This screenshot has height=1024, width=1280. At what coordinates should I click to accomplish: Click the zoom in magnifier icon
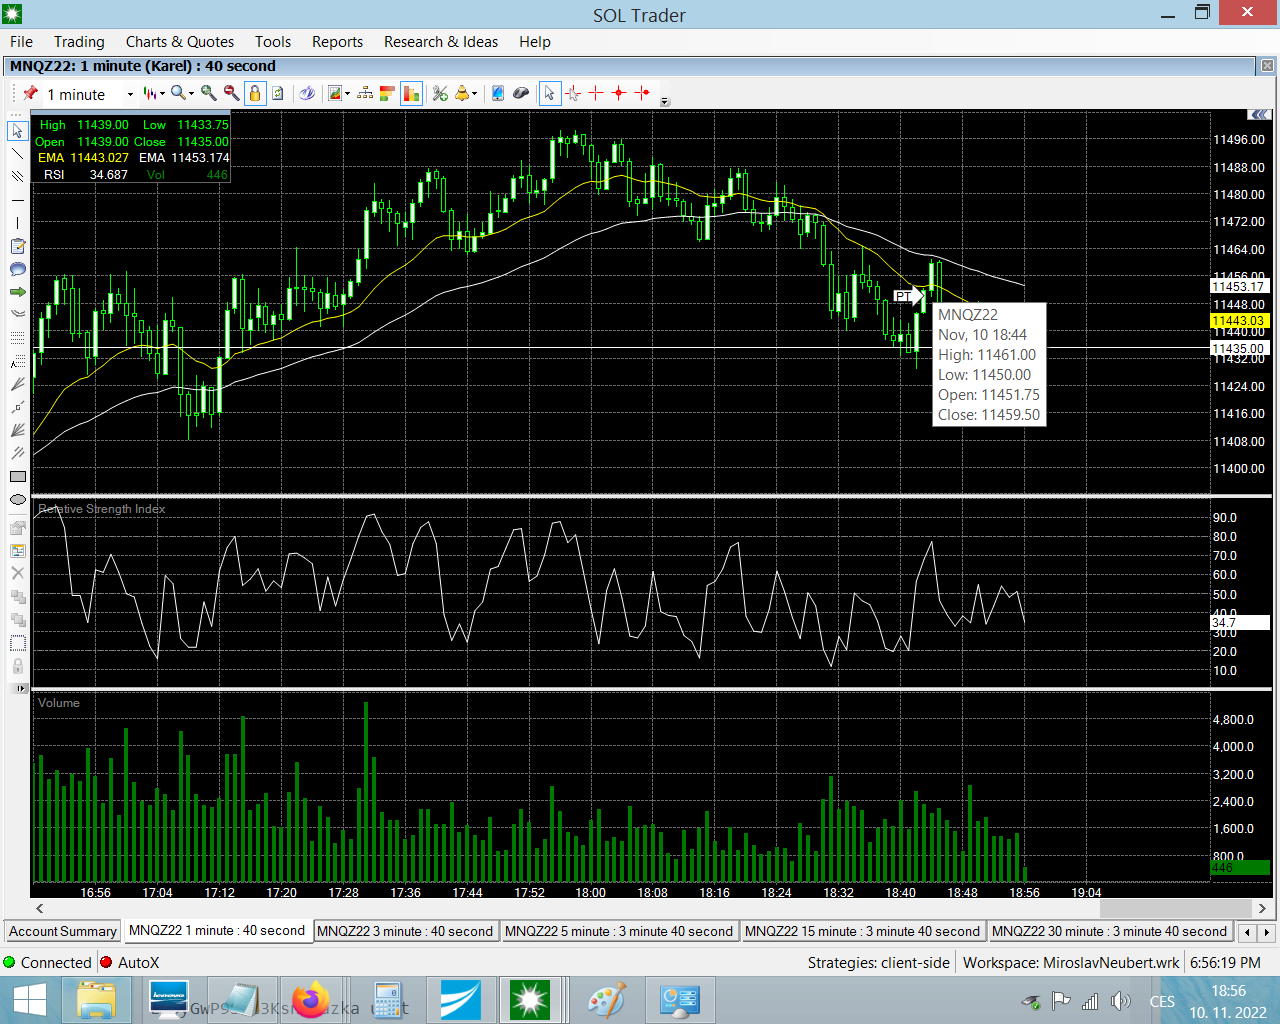coord(208,93)
